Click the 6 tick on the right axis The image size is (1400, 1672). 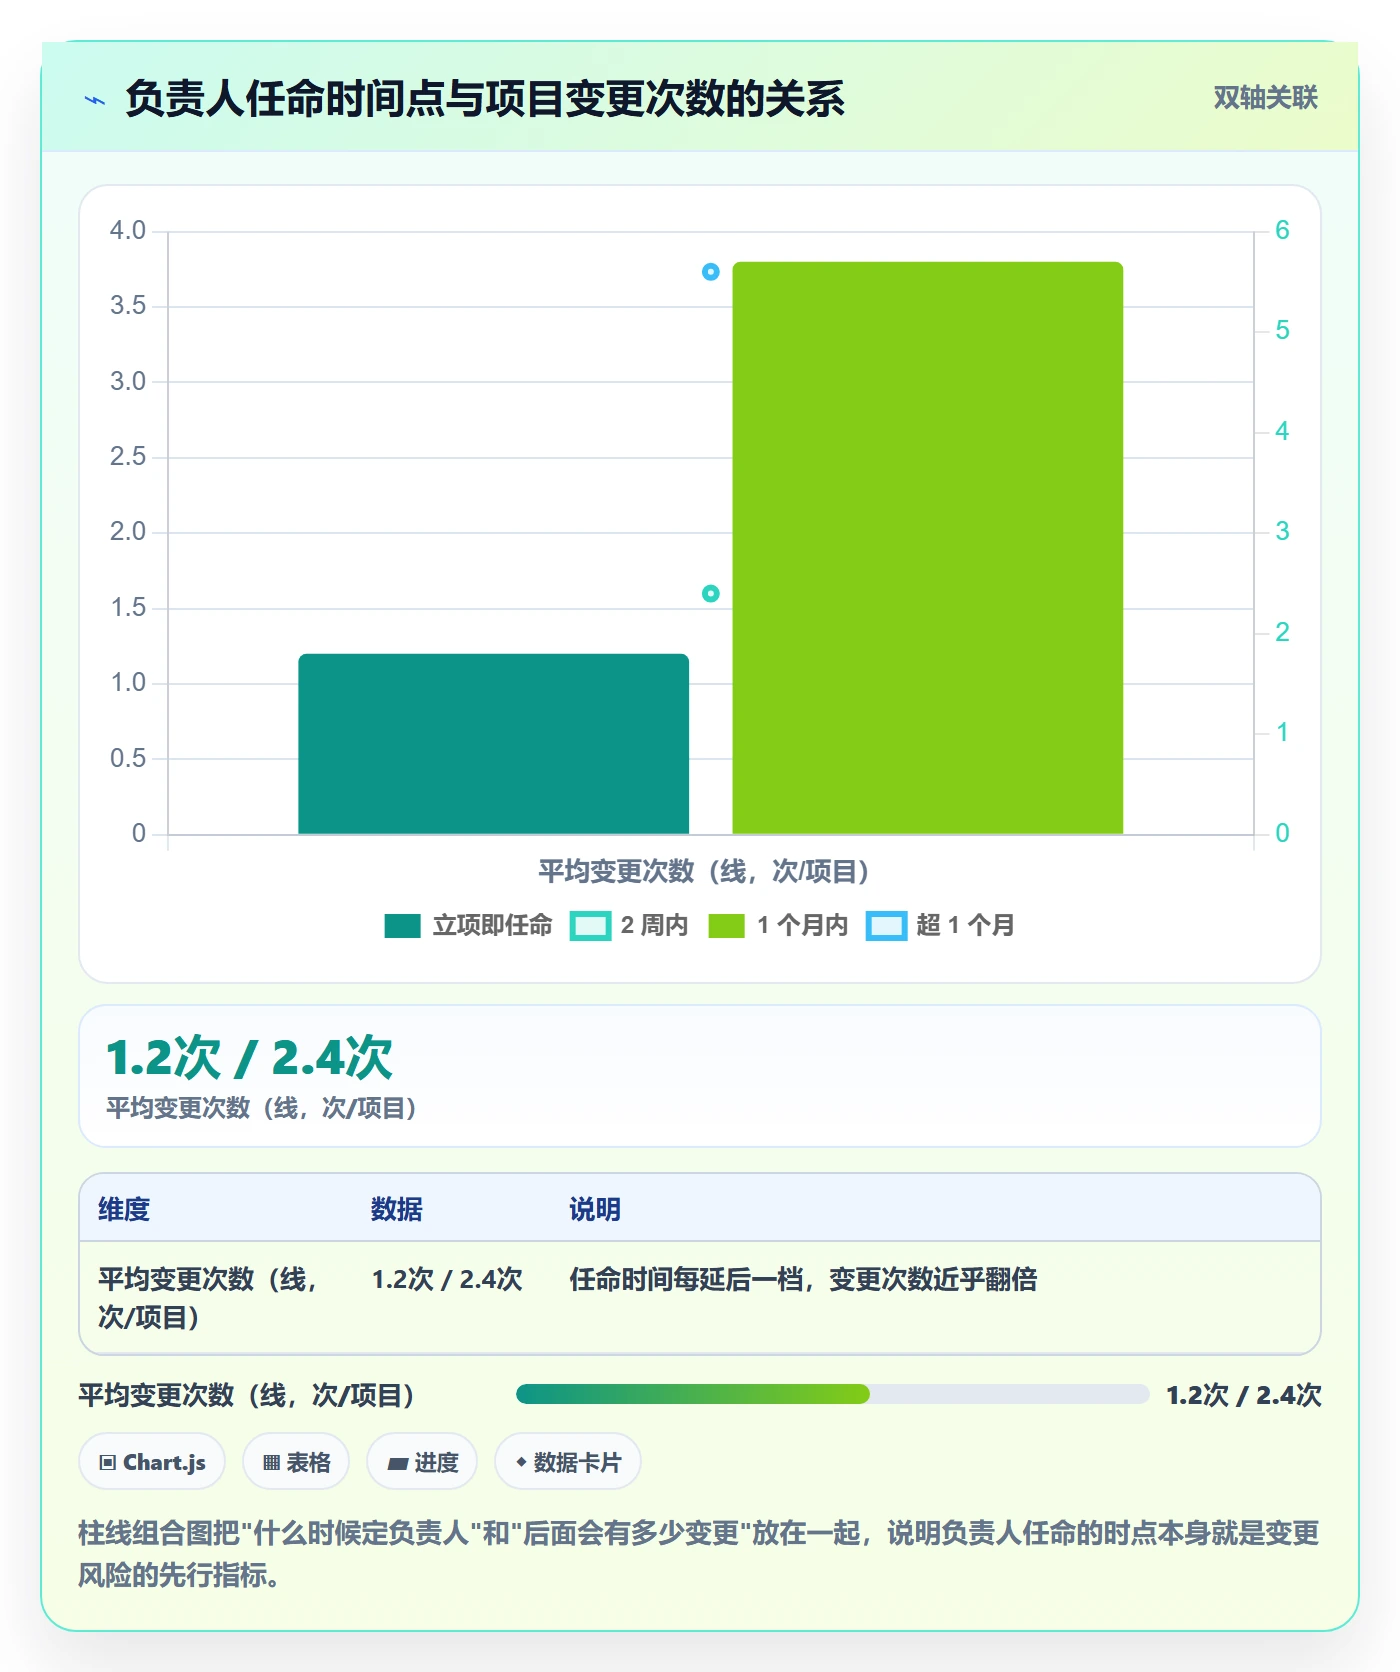(x=1282, y=231)
